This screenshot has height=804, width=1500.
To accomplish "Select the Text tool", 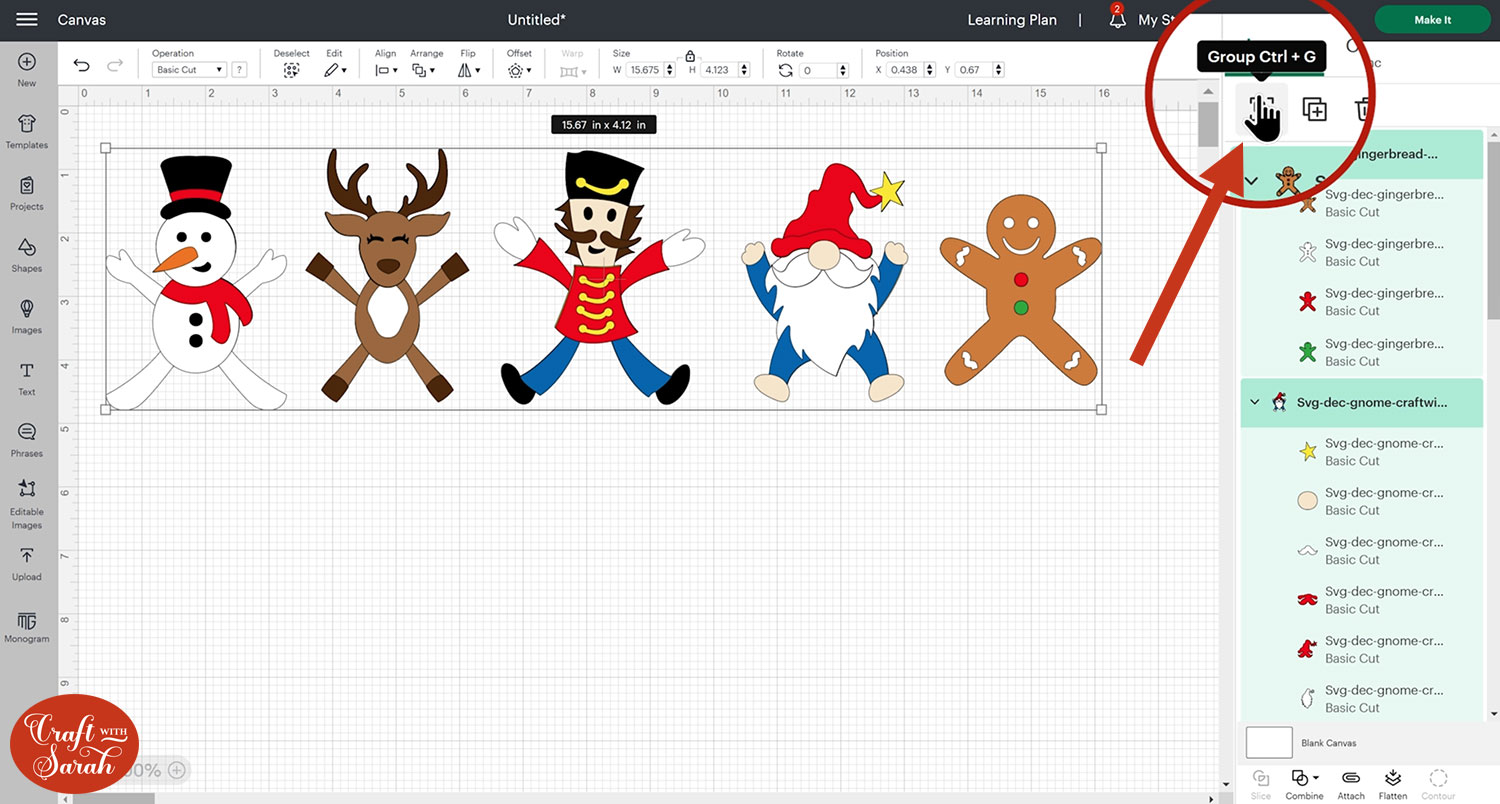I will pyautogui.click(x=27, y=378).
